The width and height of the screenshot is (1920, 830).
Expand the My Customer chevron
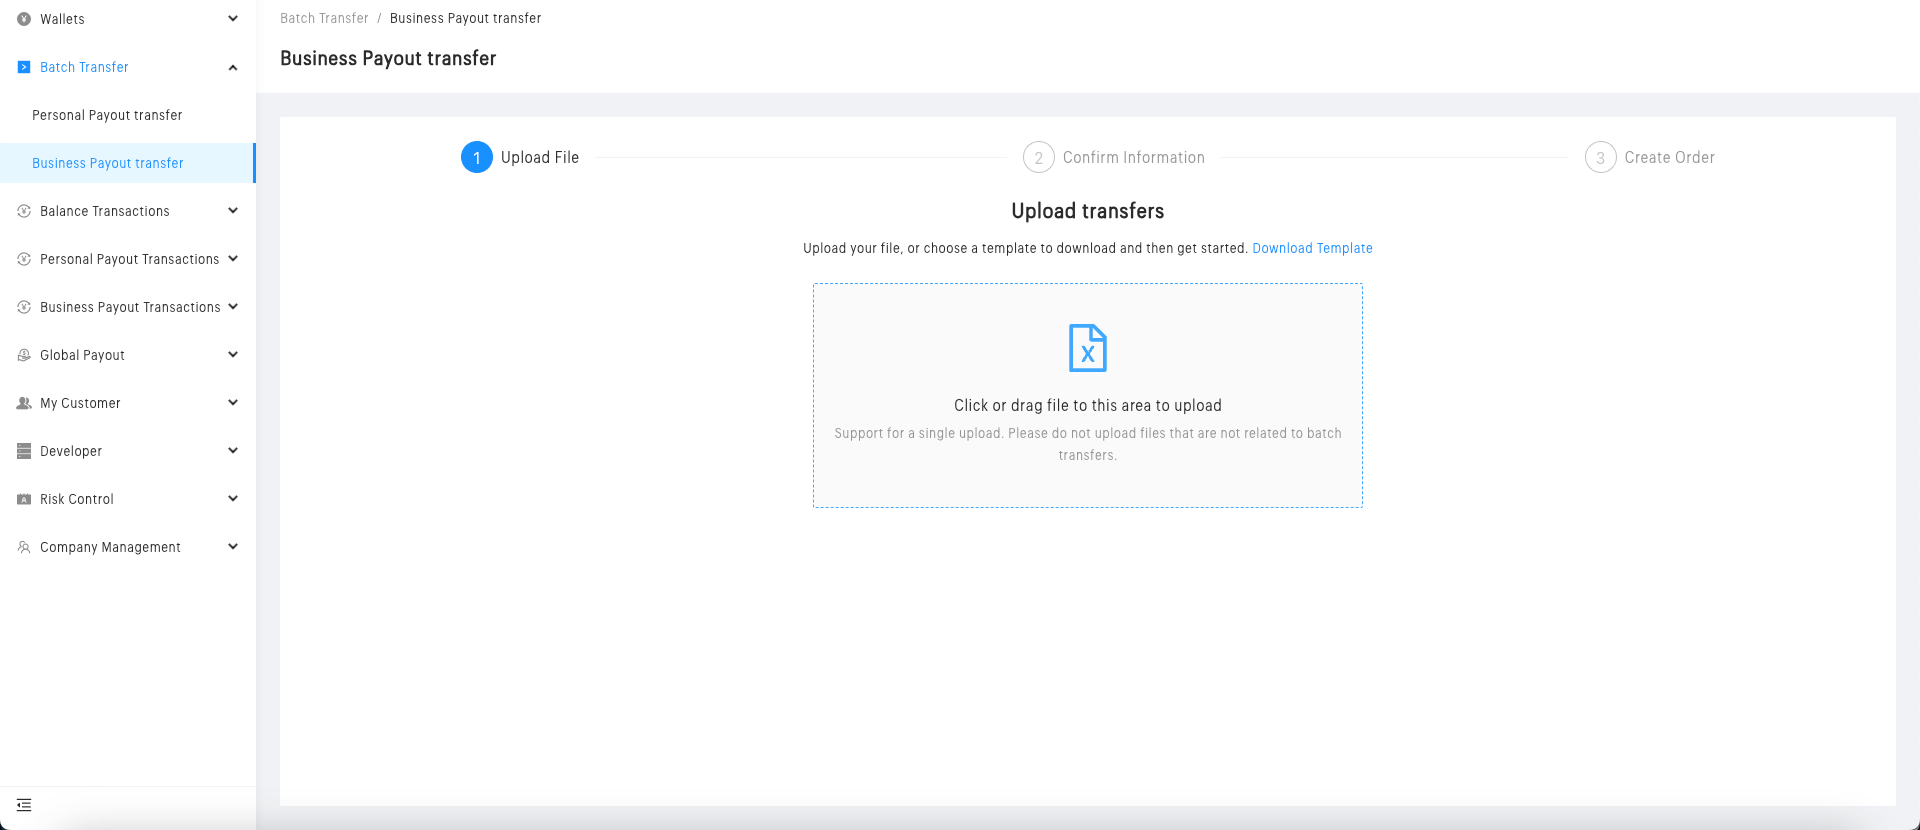233,402
